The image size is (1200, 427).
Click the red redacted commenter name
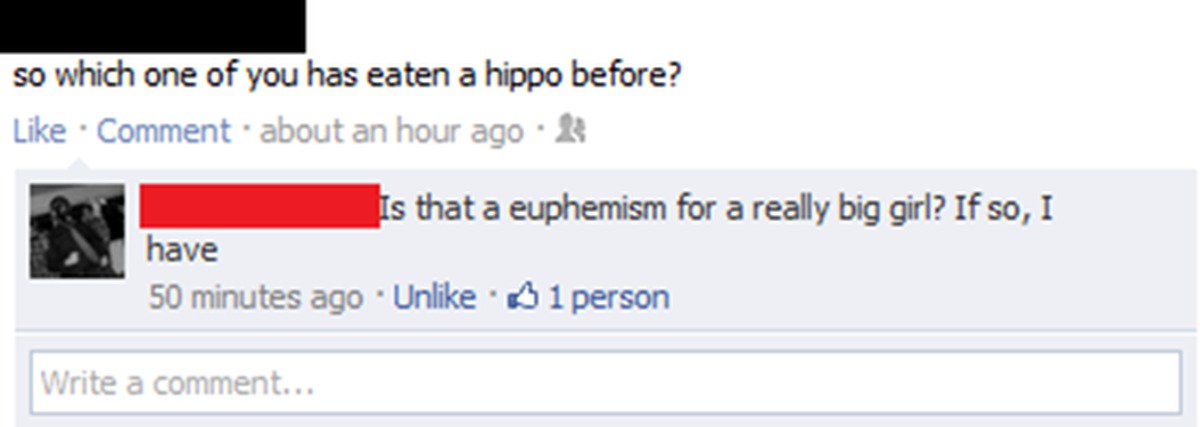coord(259,205)
